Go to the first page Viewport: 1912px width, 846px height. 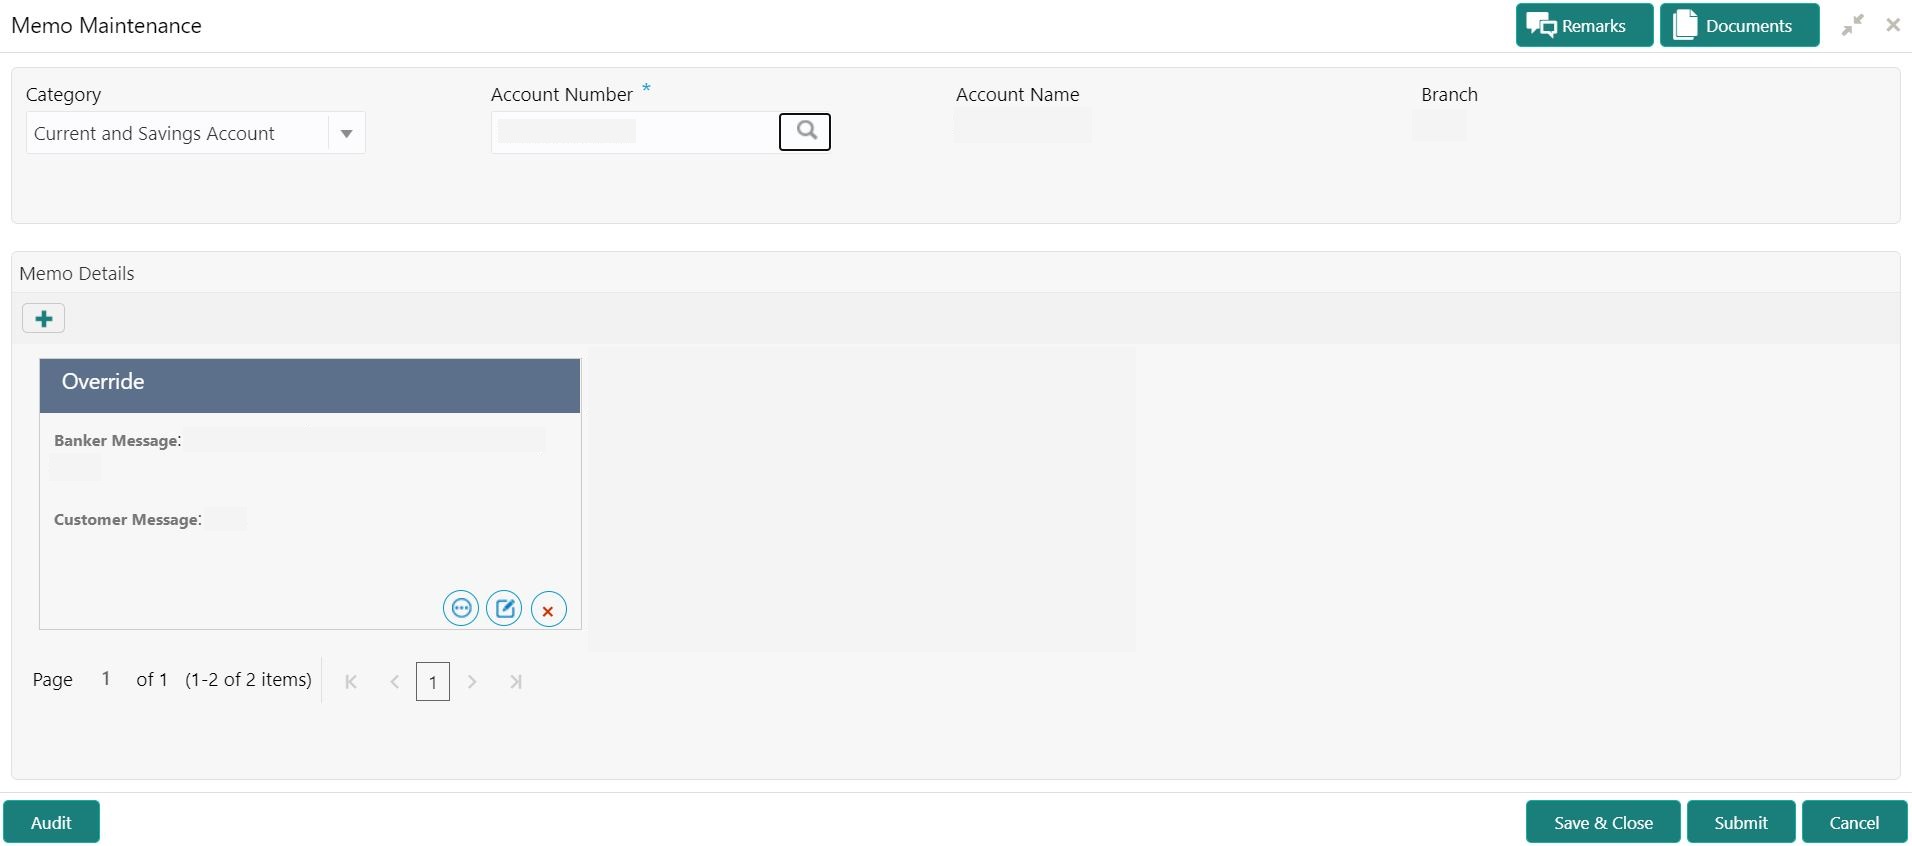click(351, 682)
